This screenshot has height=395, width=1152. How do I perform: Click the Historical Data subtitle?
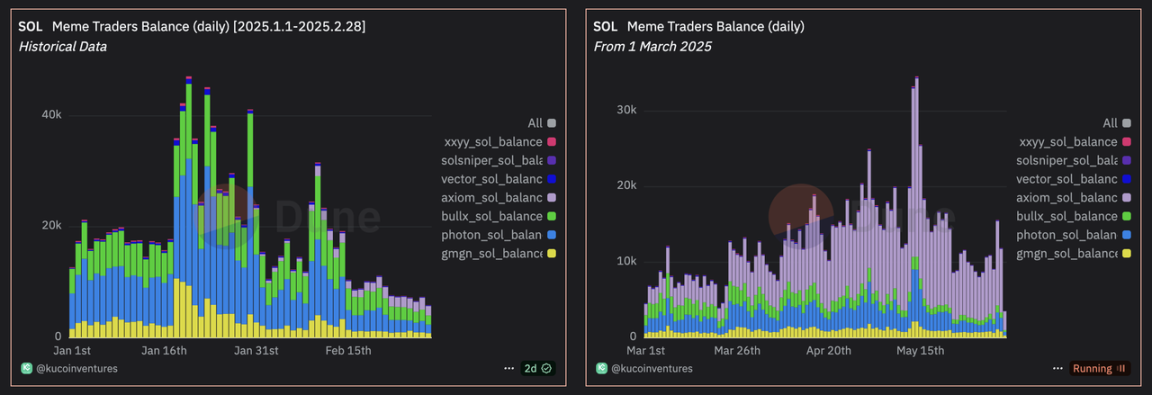[62, 46]
